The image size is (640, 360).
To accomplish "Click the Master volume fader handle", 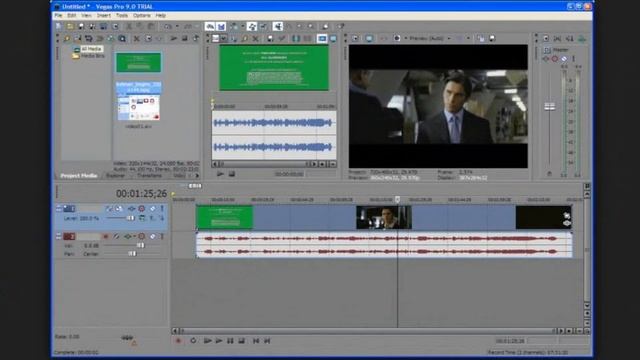I will (549, 107).
